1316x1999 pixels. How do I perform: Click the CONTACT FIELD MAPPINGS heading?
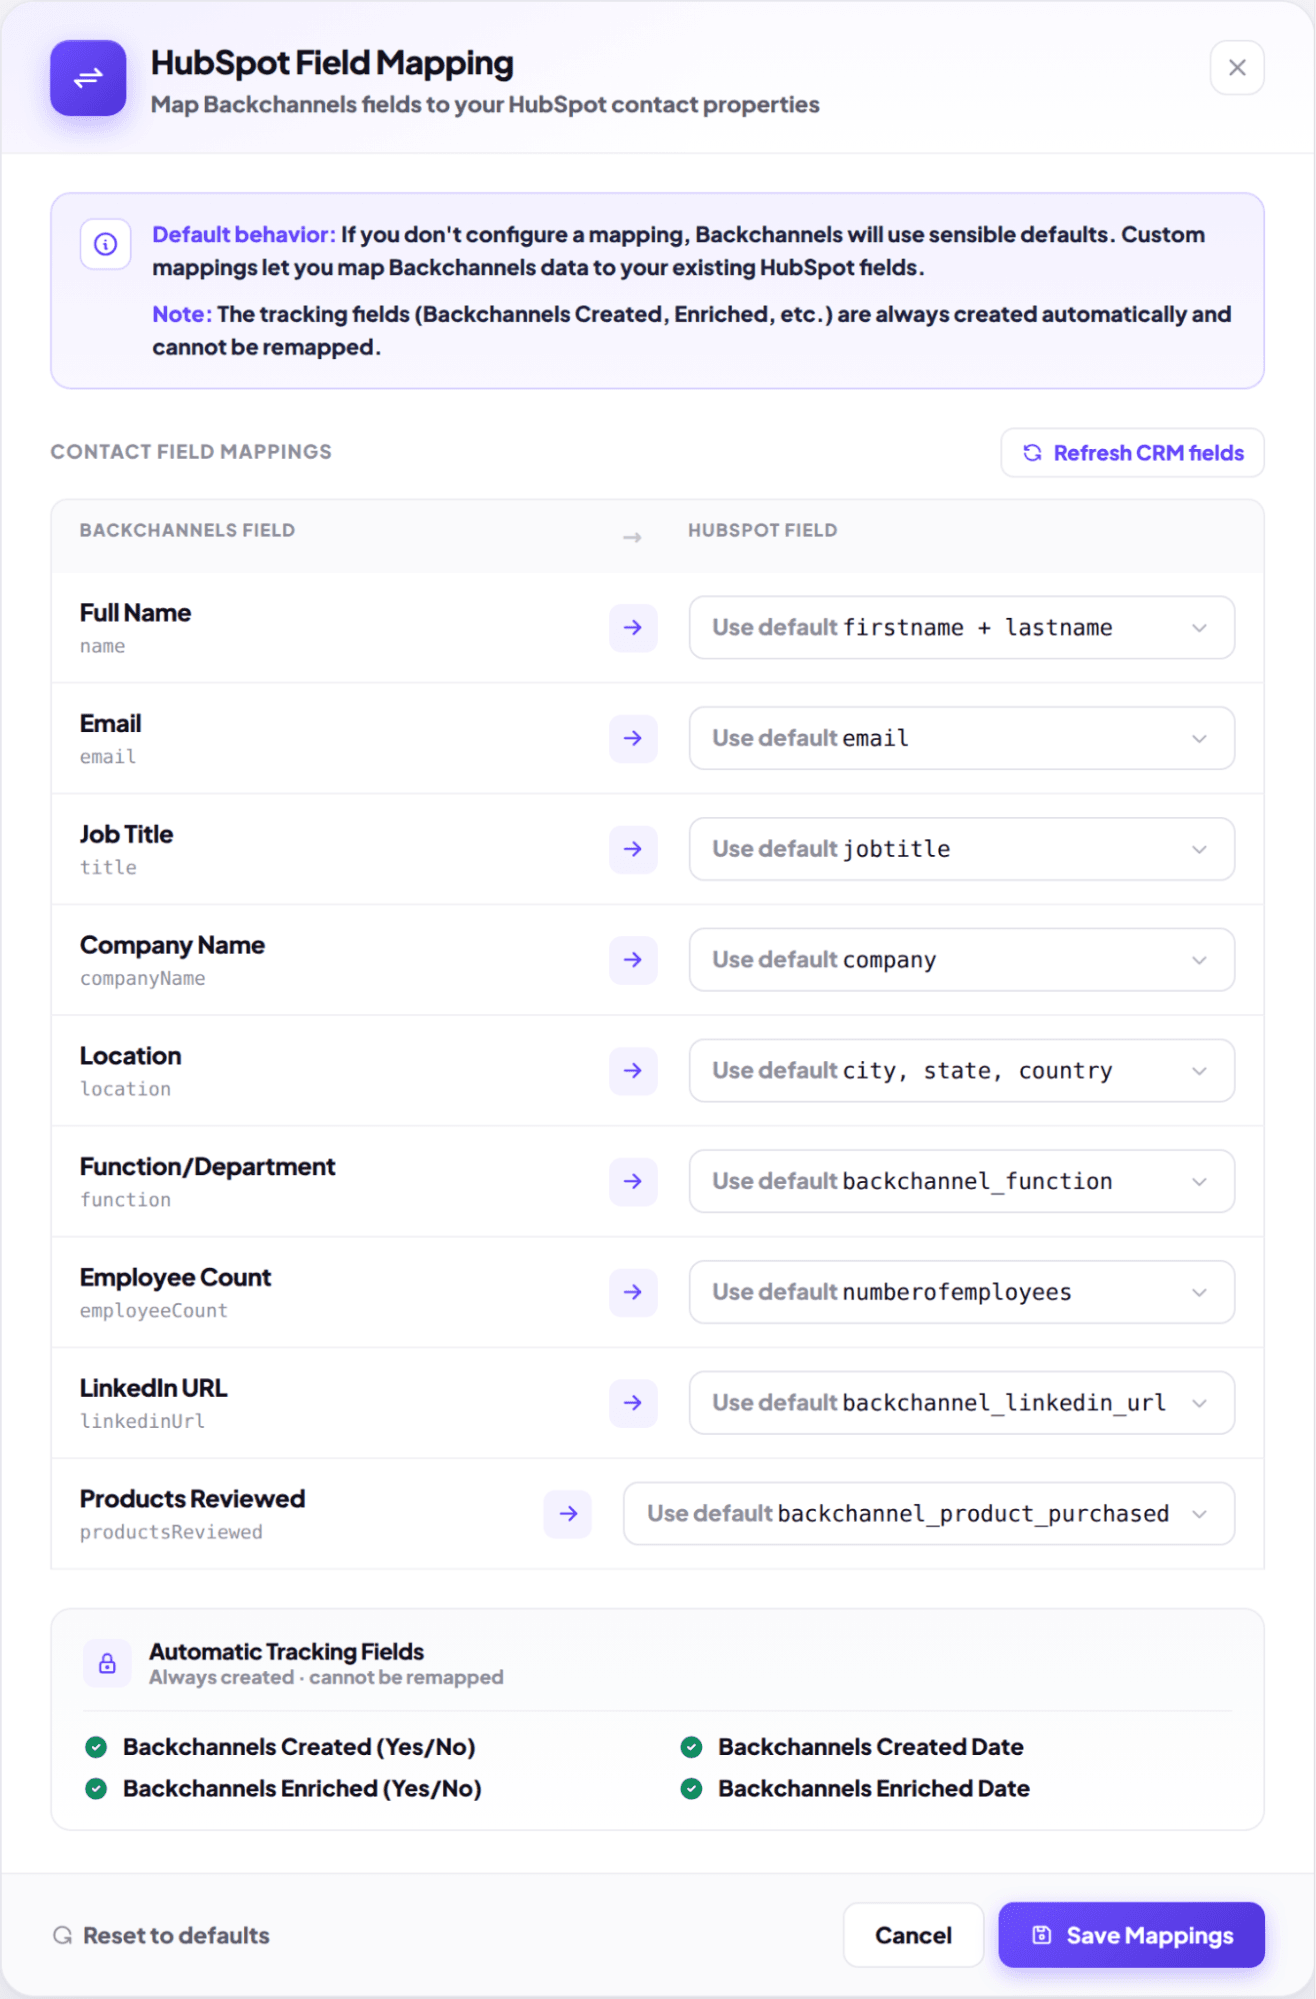click(191, 452)
